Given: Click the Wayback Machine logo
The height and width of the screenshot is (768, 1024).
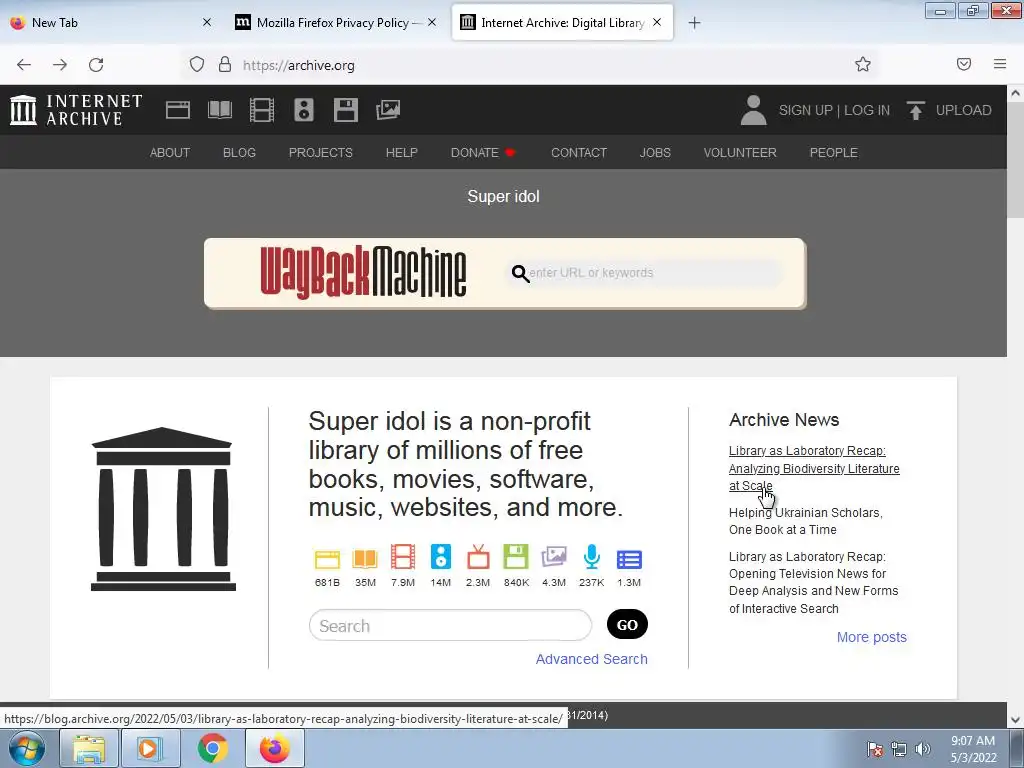Looking at the screenshot, I should (x=363, y=272).
